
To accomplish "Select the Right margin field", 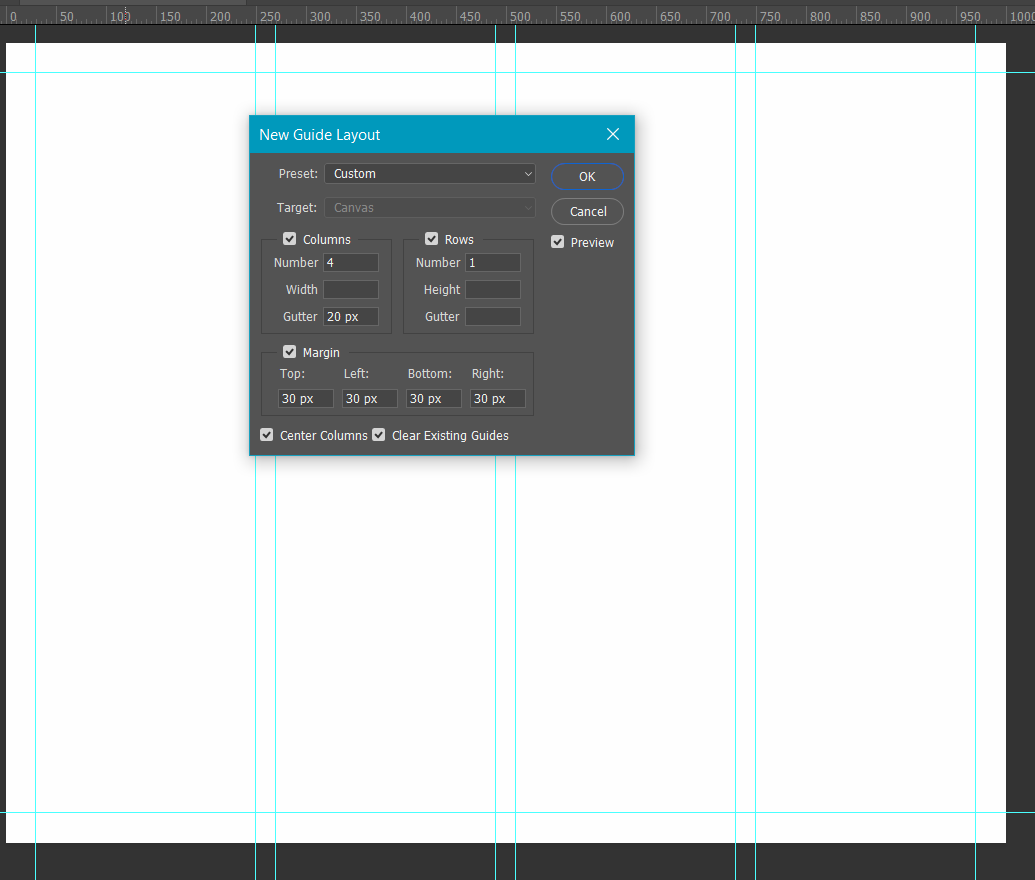I will click(x=498, y=398).
